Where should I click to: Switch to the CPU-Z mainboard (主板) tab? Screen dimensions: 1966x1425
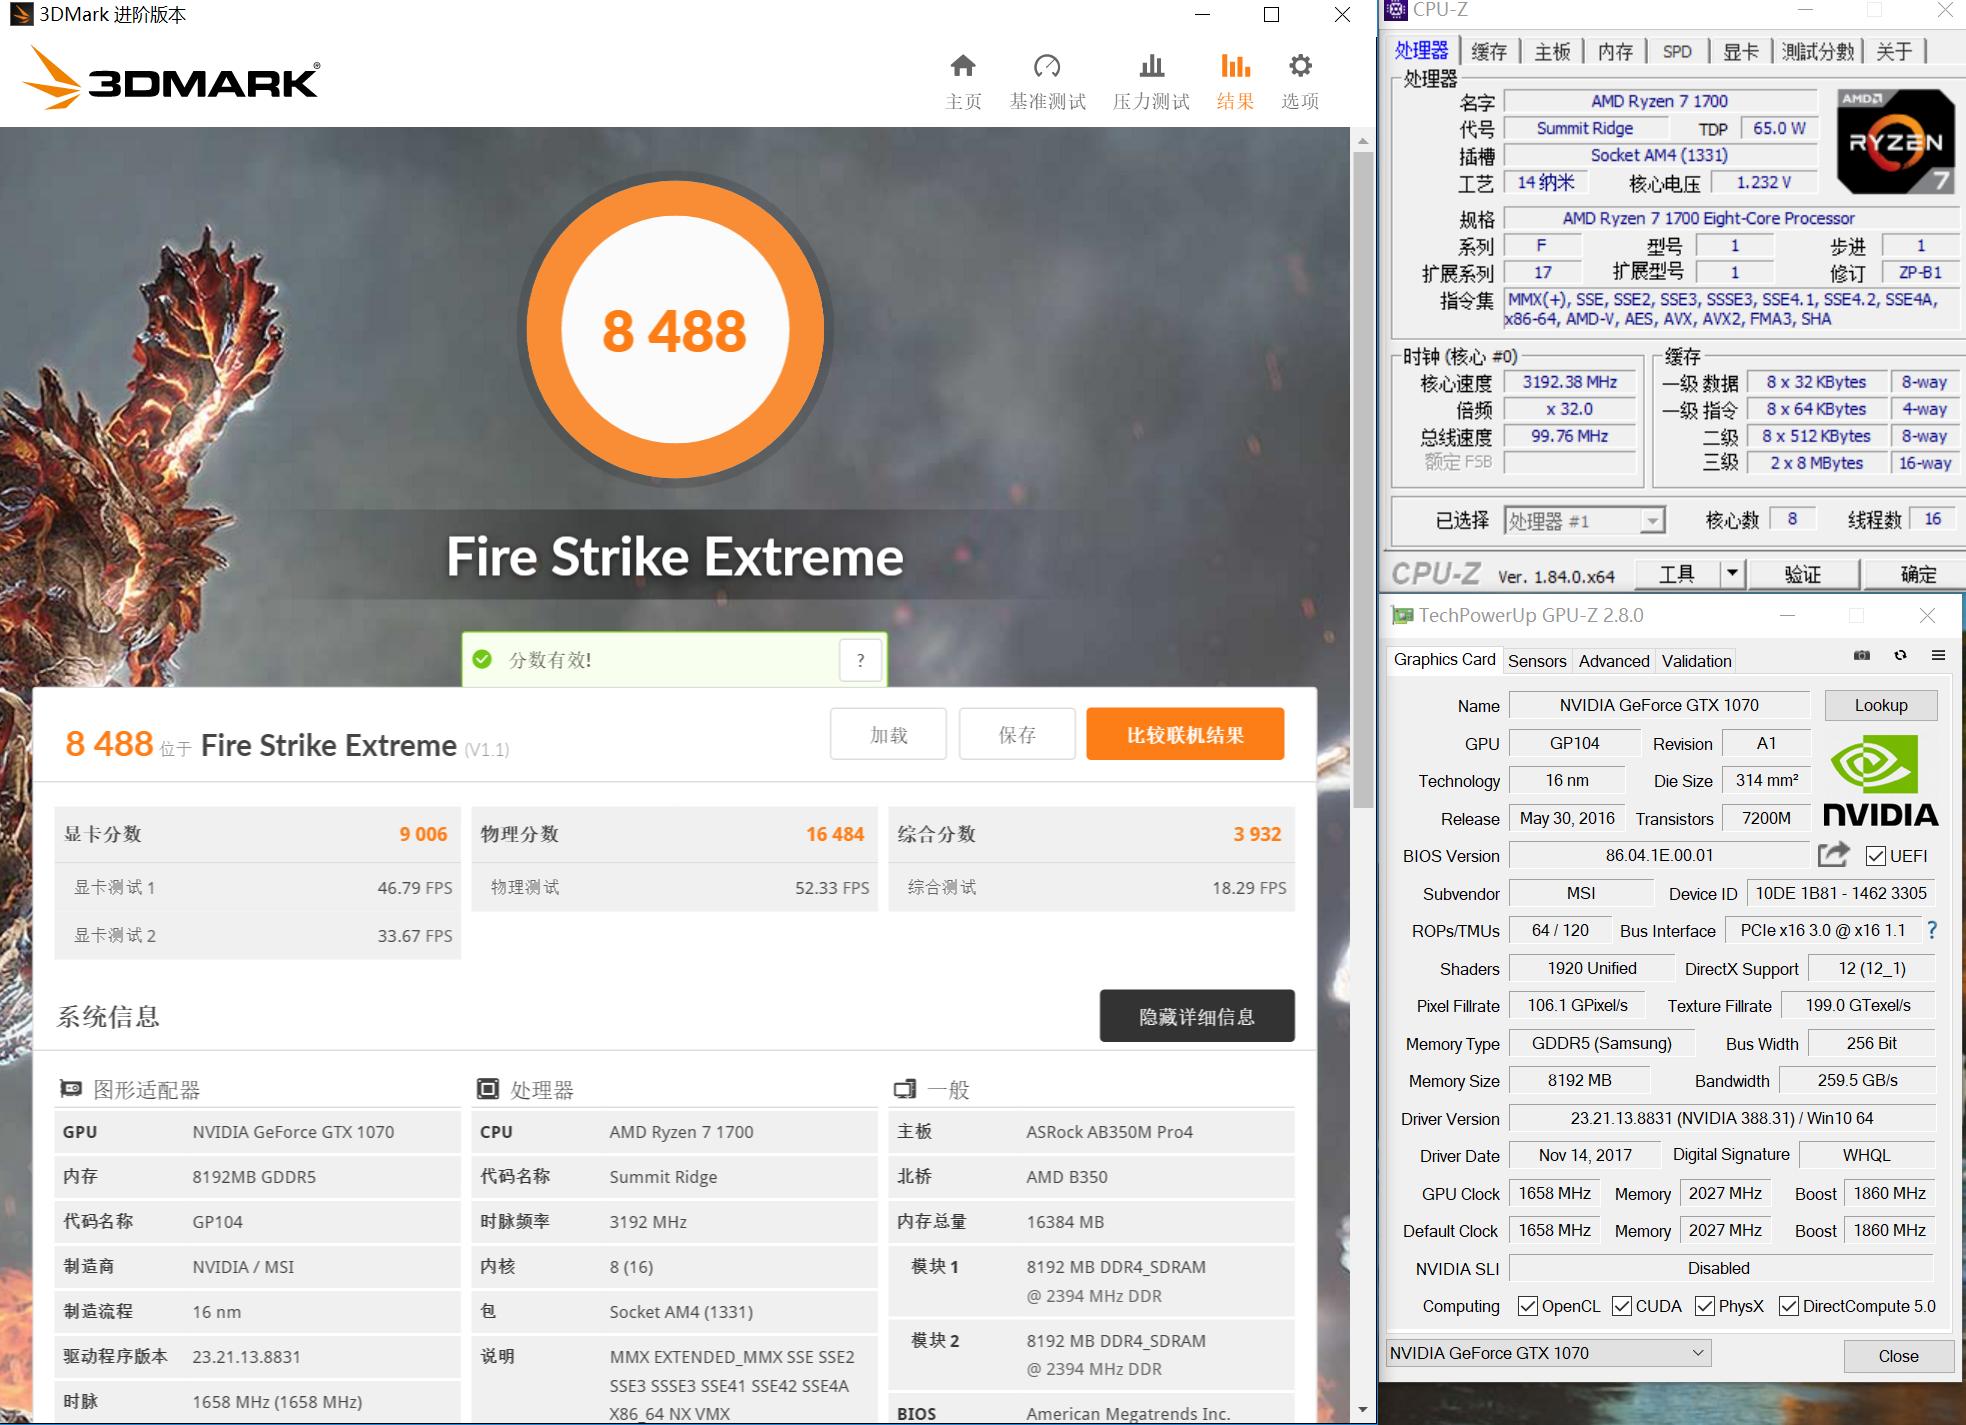tap(1552, 51)
